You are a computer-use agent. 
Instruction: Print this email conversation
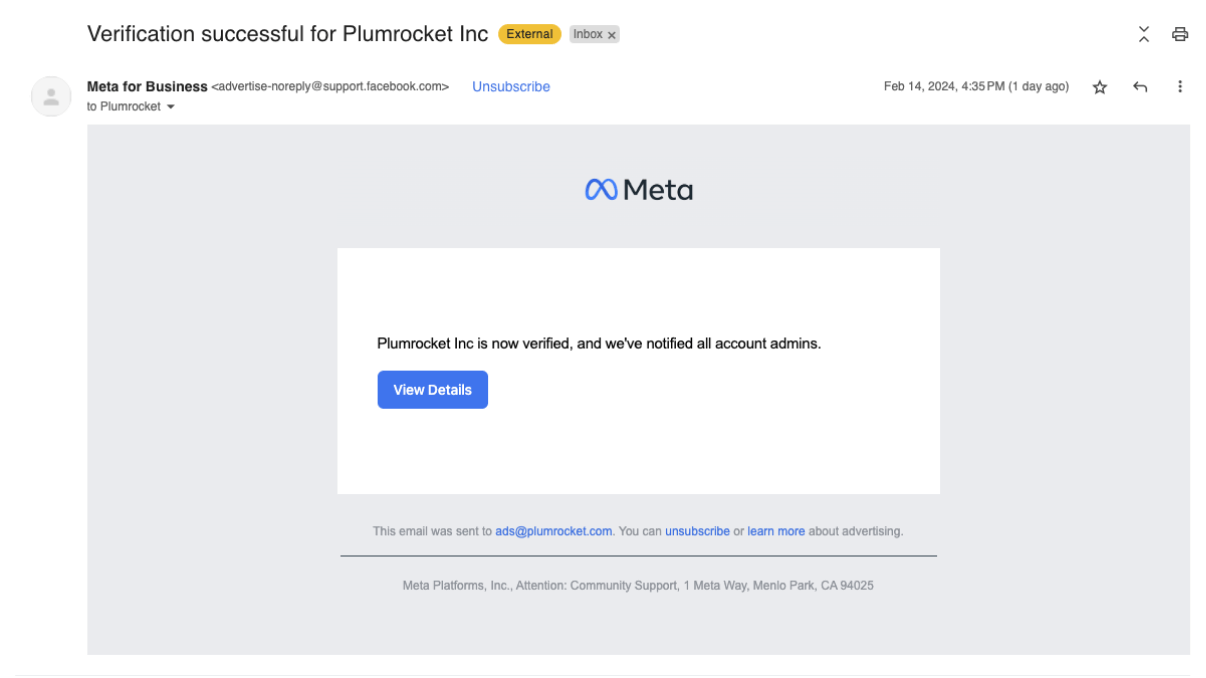(x=1180, y=34)
